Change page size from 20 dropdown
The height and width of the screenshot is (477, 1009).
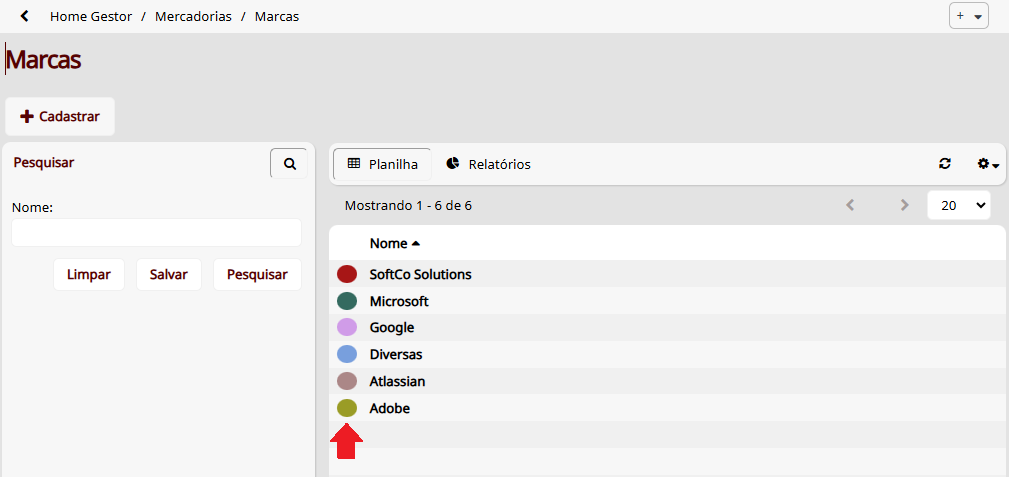tap(959, 205)
